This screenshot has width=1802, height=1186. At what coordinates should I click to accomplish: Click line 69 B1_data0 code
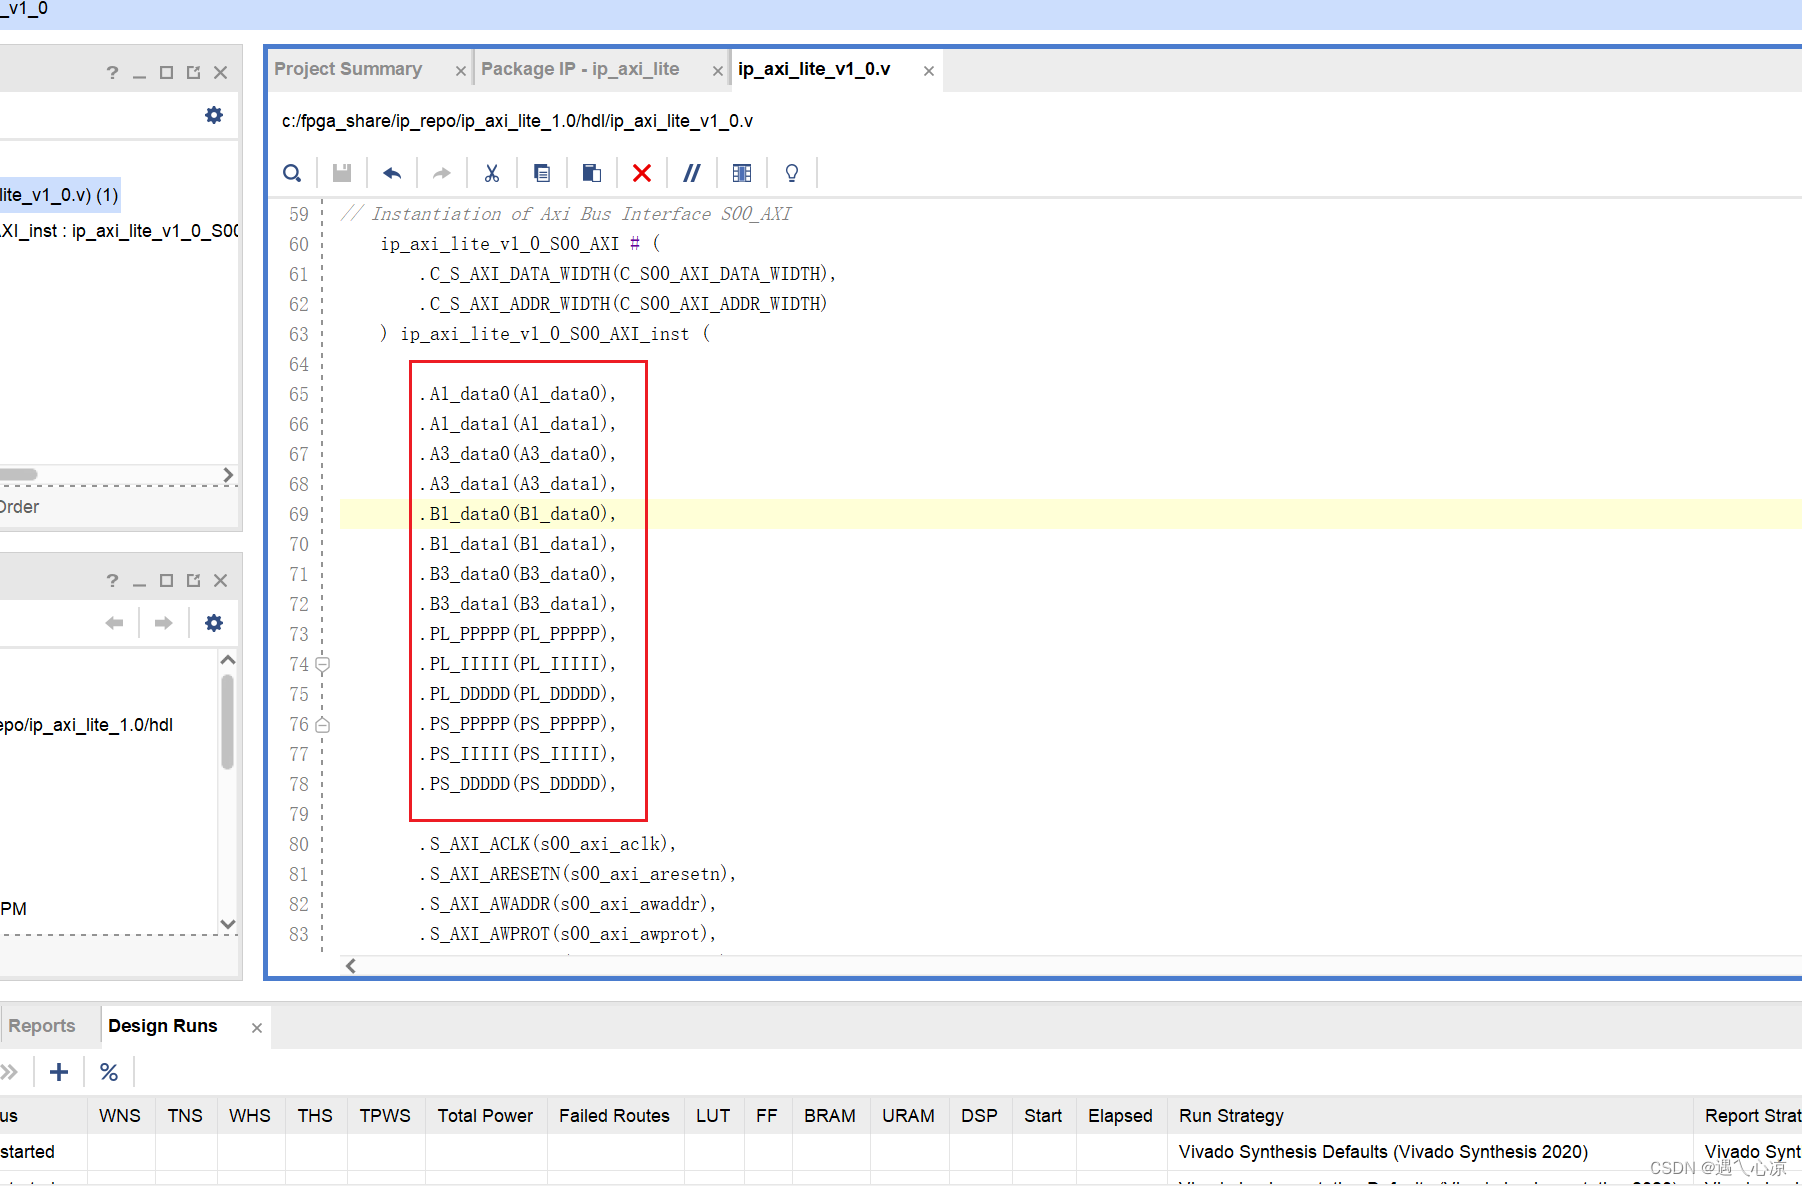point(517,514)
